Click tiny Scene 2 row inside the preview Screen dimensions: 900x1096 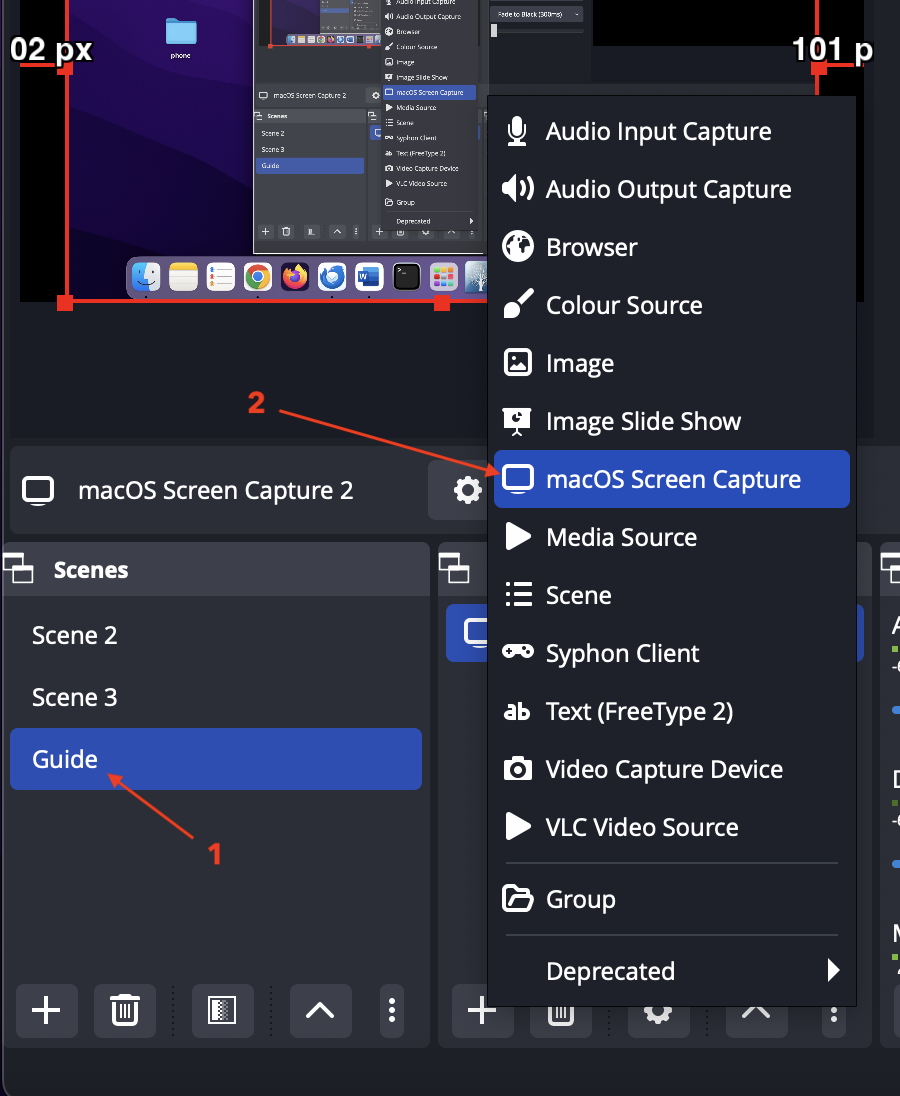pyautogui.click(x=310, y=134)
